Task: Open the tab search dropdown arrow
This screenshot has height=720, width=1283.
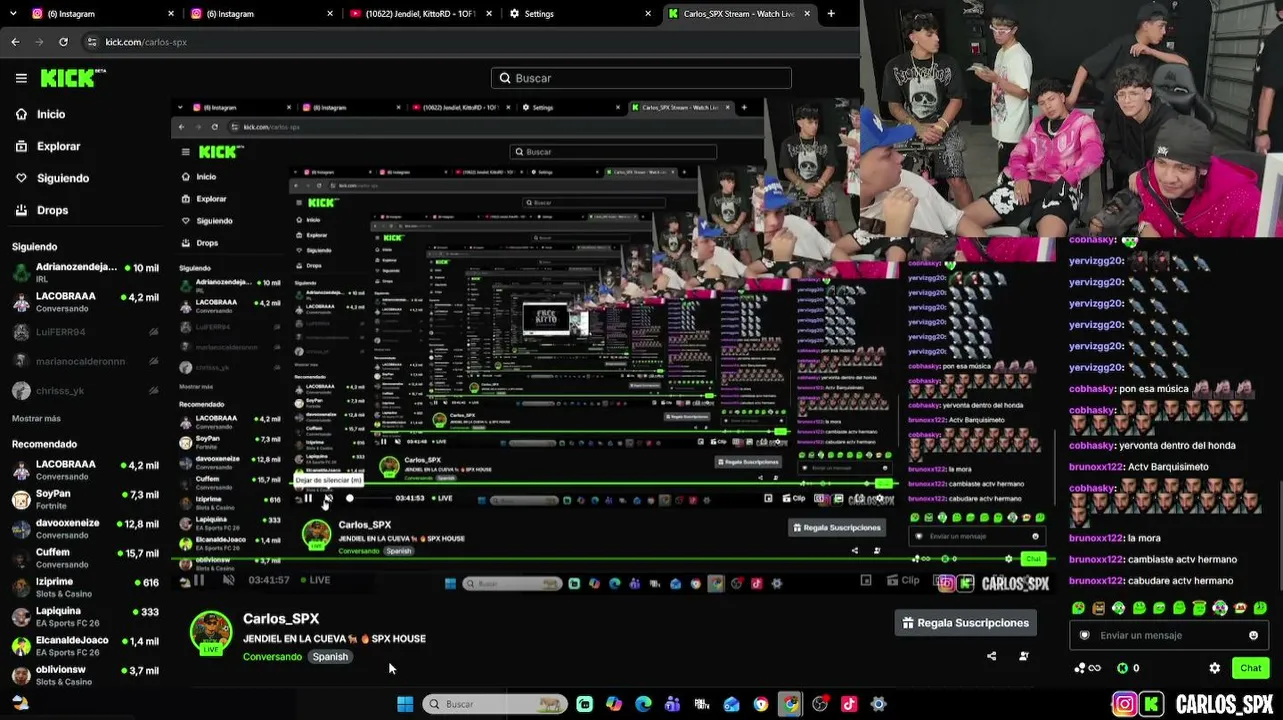Action: (x=14, y=14)
